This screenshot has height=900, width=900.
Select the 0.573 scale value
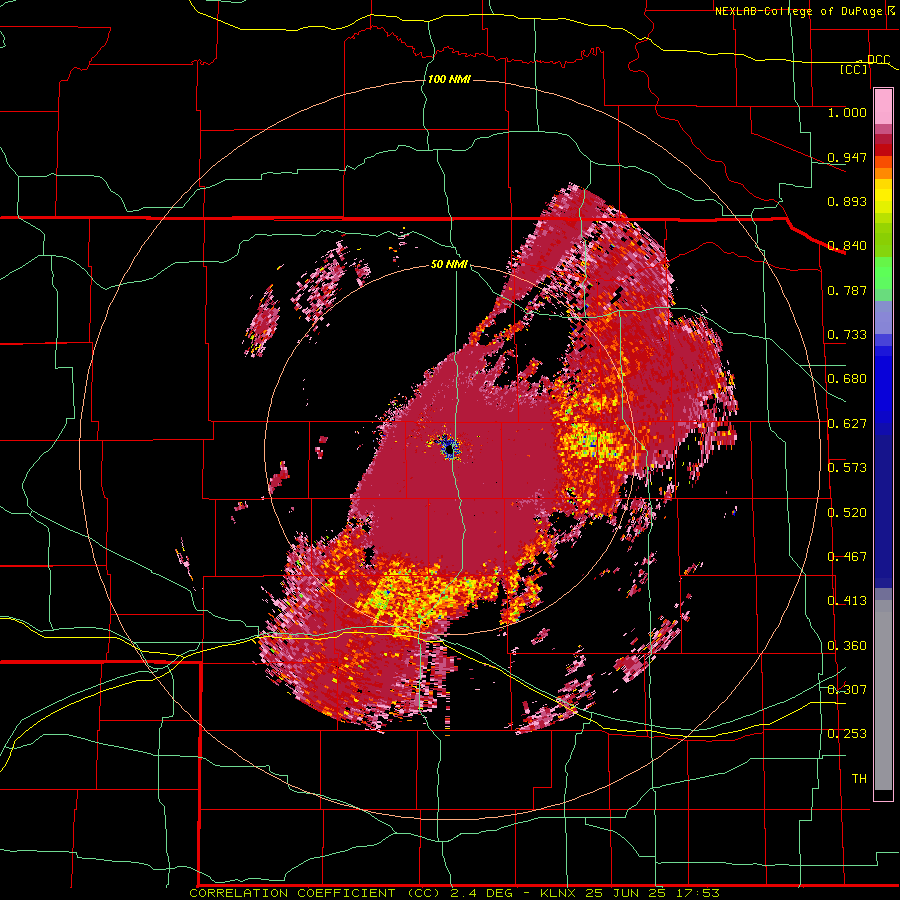(x=847, y=468)
